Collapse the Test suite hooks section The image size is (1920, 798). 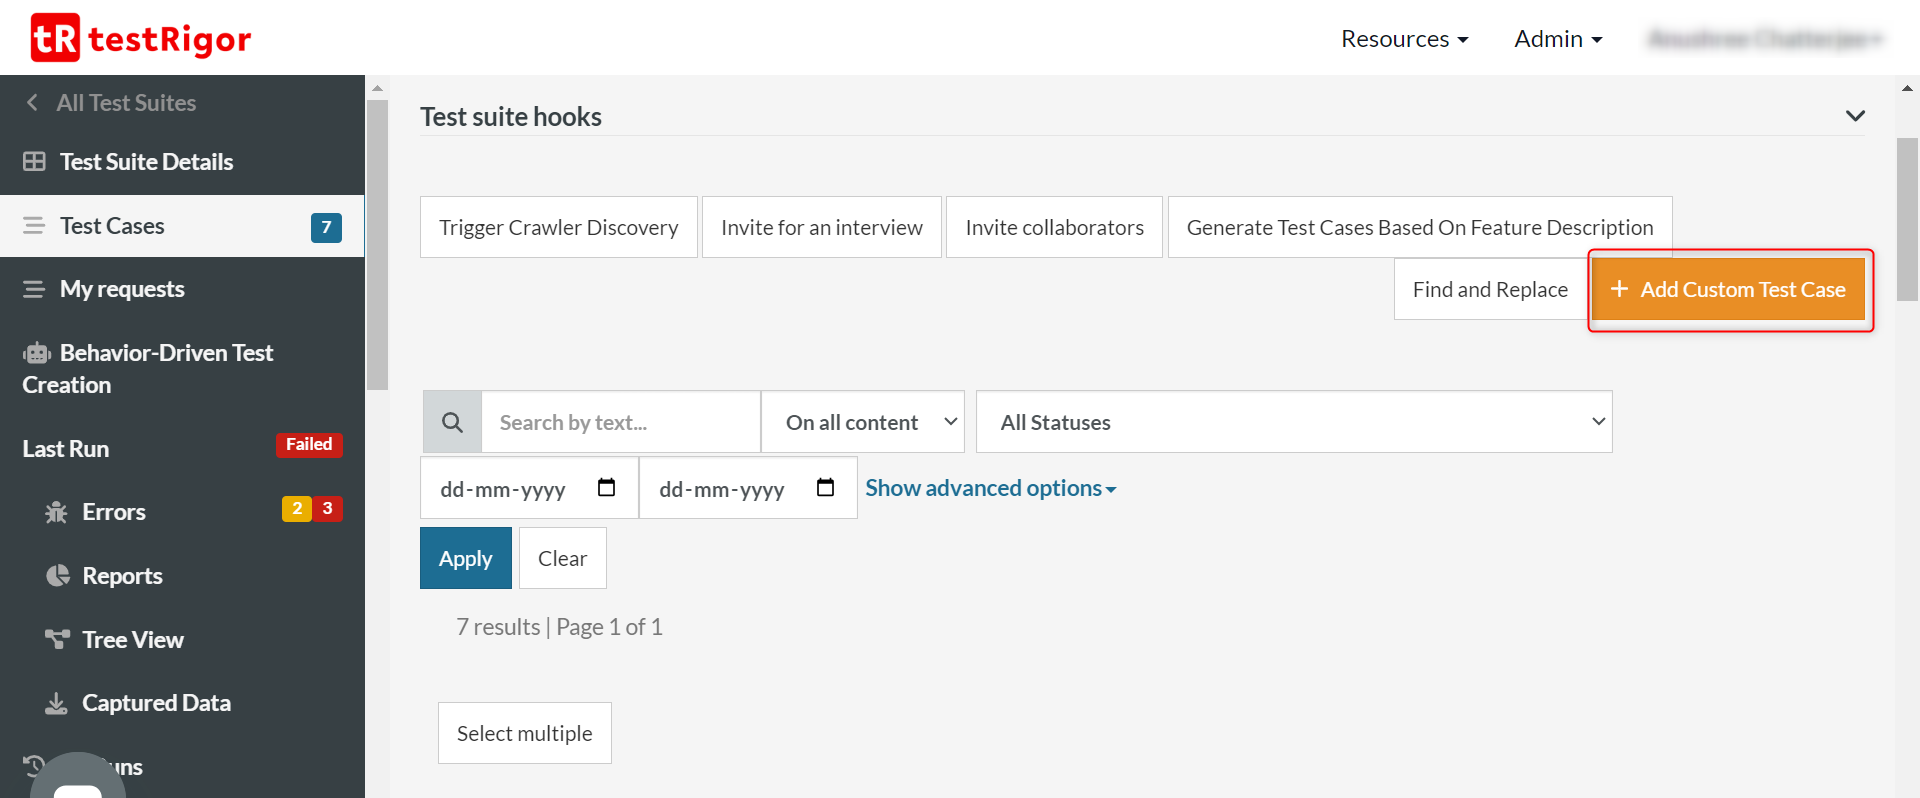click(x=1855, y=116)
